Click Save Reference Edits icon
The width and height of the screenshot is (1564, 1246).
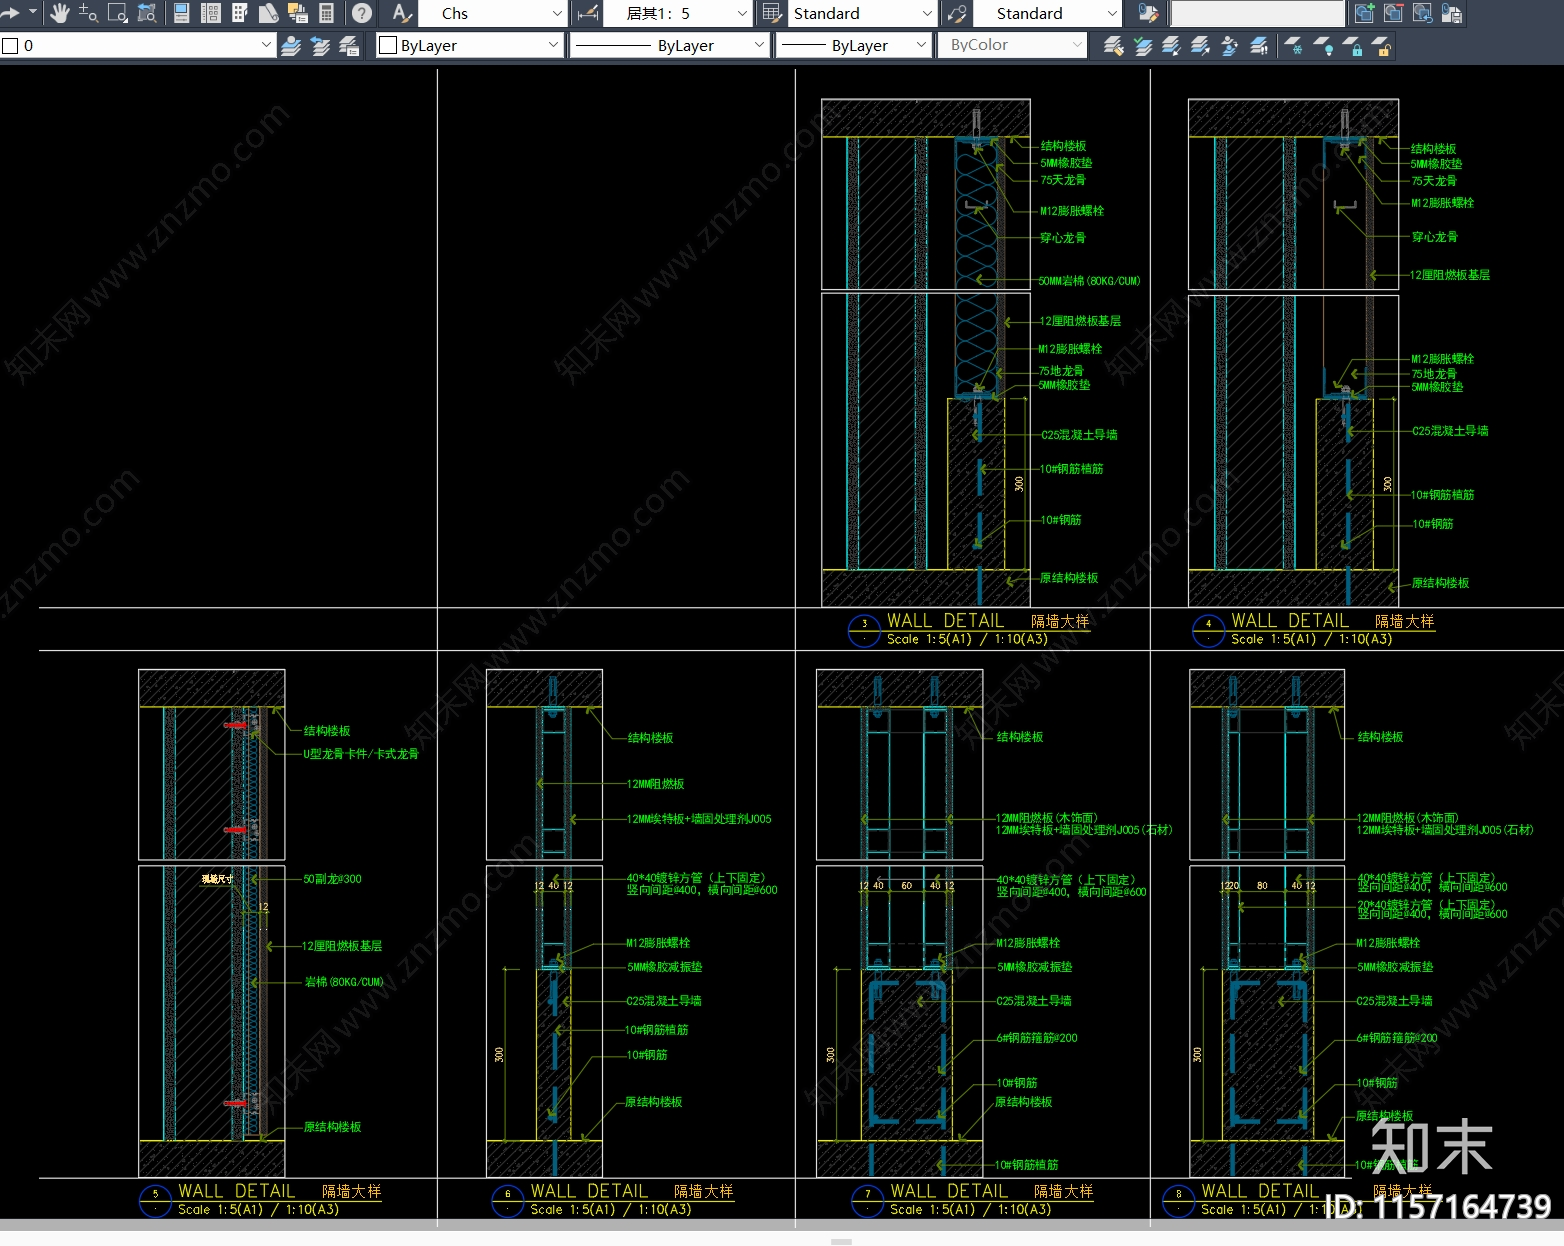pos(1451,13)
